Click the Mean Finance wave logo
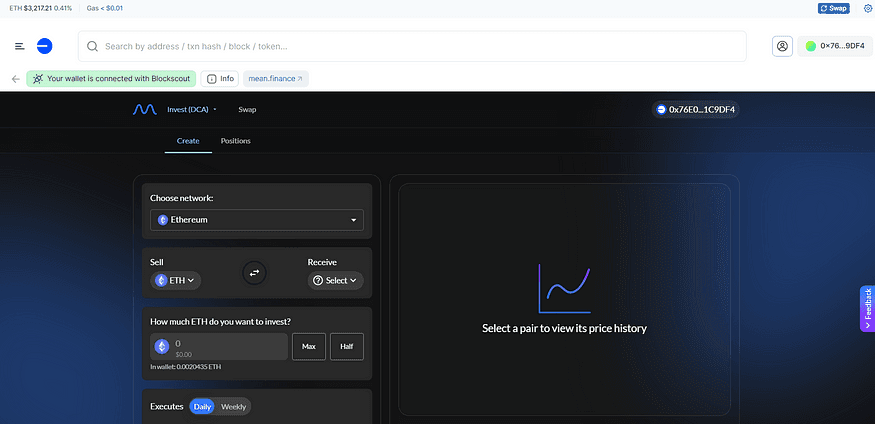This screenshot has height=424, width=875. pos(145,109)
